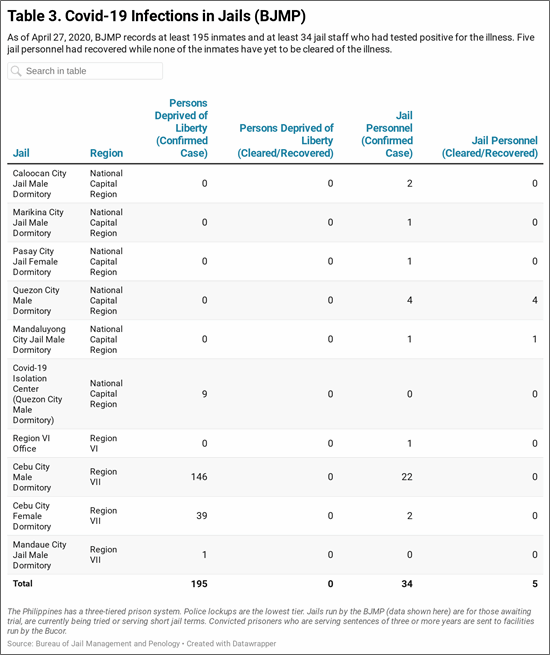
Task: Select the Mandaue City Jail Male Dormitory row
Action: pos(275,555)
